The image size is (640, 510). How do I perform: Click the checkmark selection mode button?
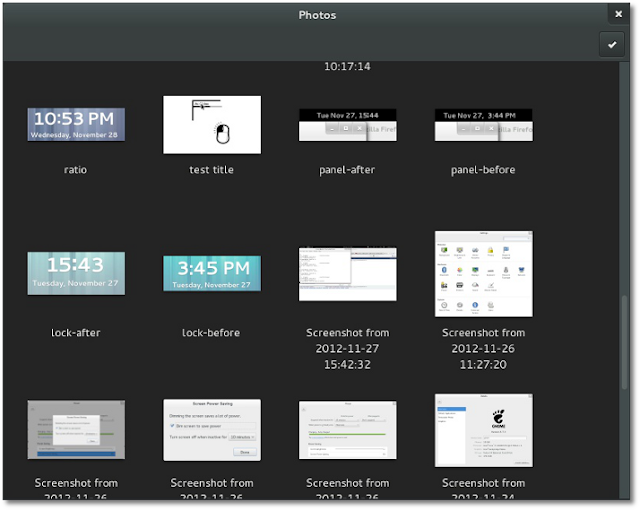611,44
